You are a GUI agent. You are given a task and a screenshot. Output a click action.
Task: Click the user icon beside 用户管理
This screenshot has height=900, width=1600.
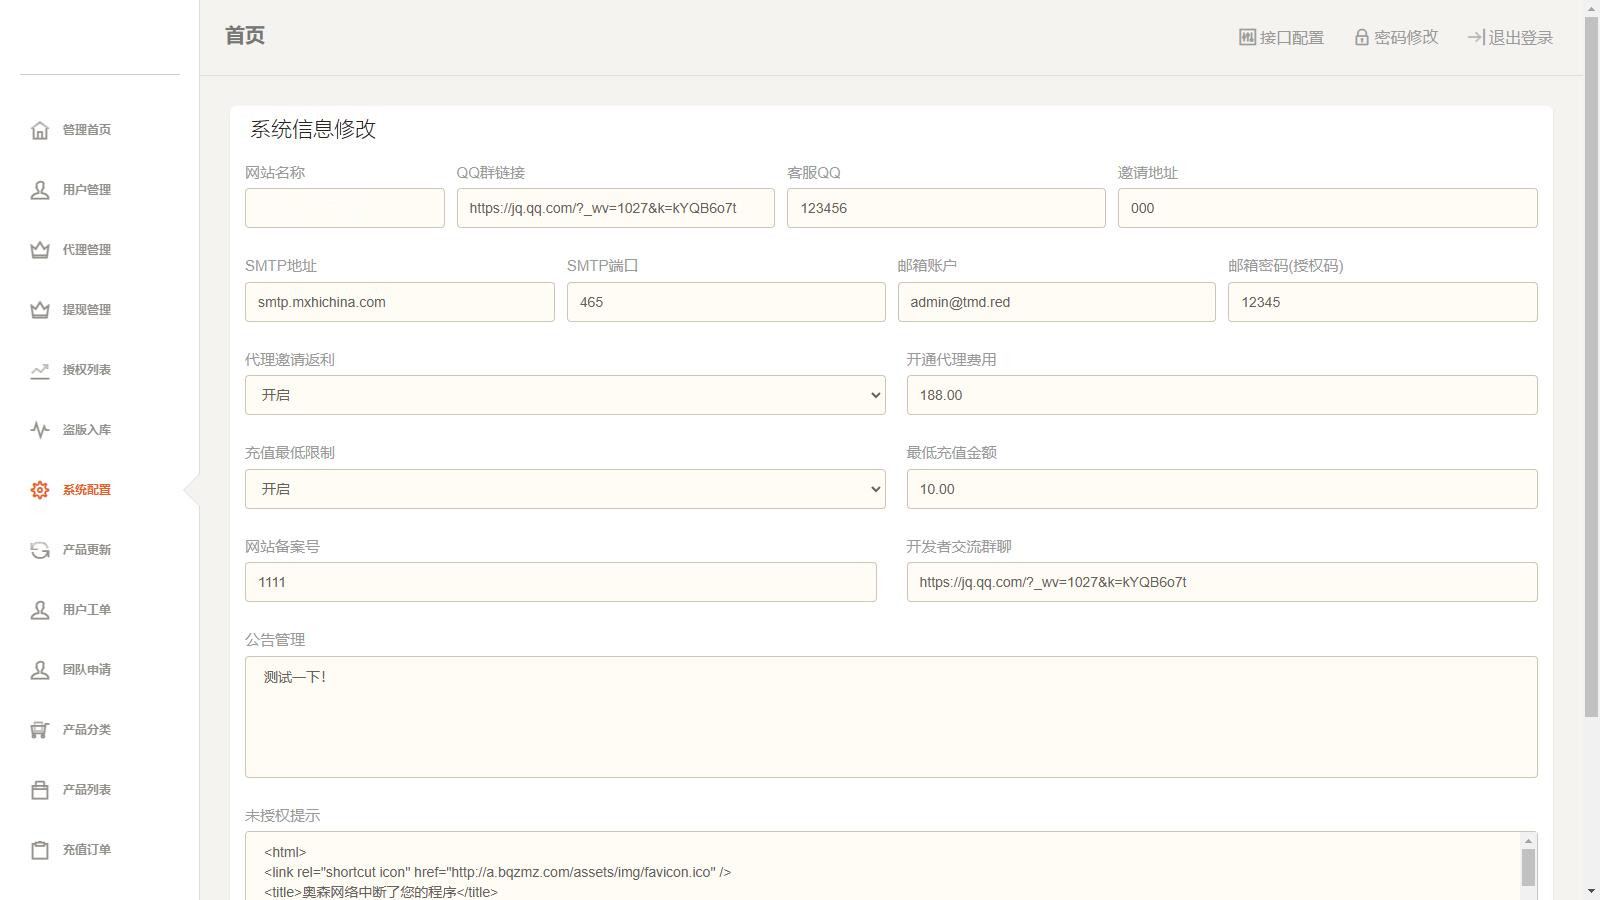coord(40,190)
